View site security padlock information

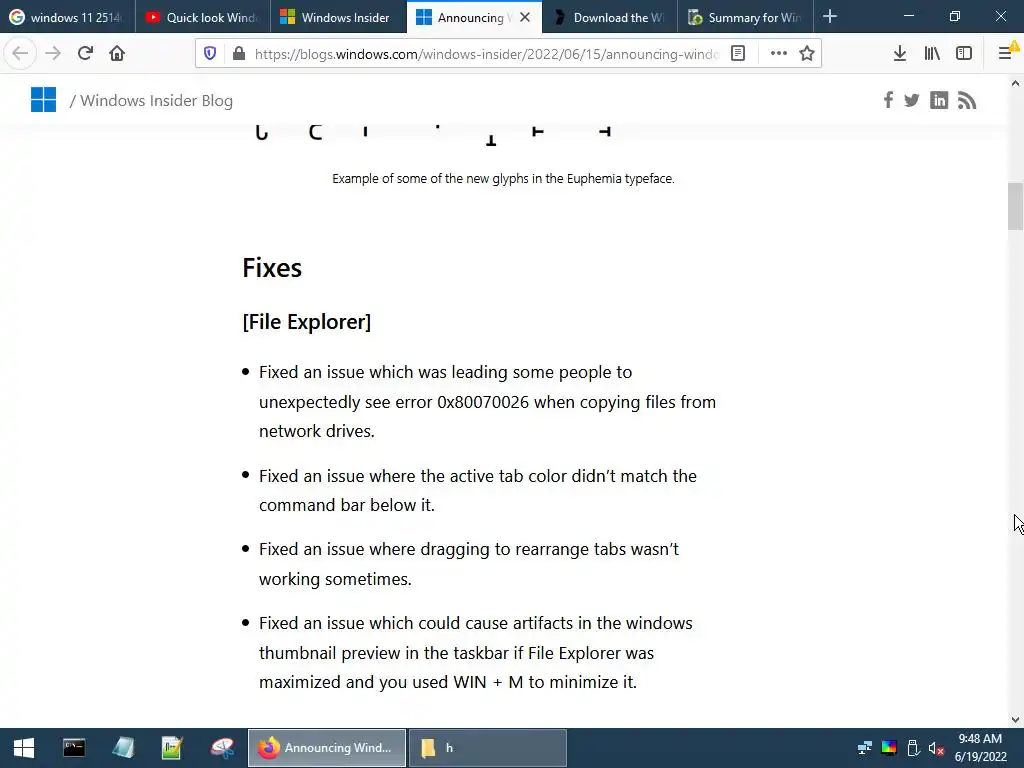239,54
